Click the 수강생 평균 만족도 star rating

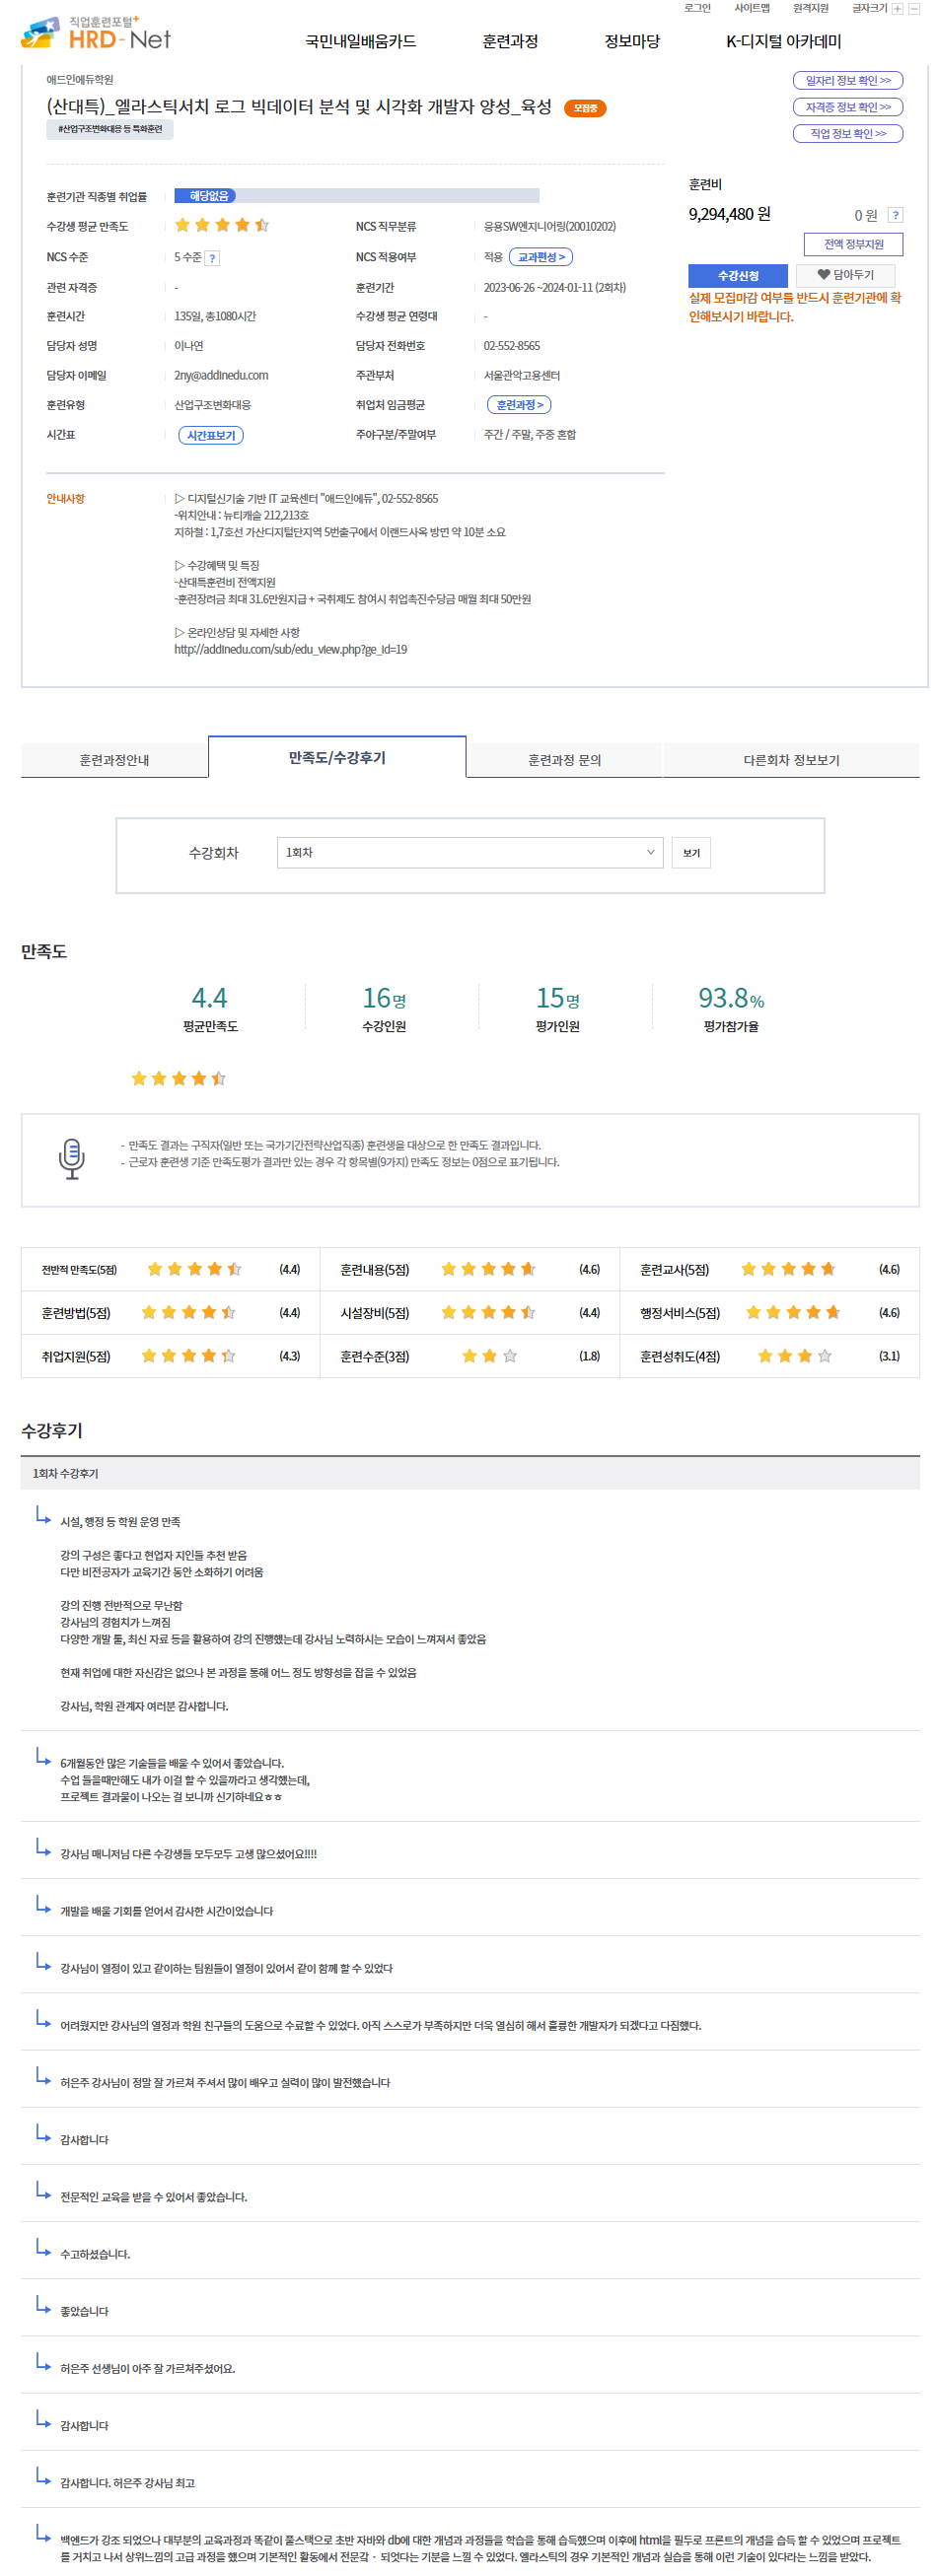point(222,226)
